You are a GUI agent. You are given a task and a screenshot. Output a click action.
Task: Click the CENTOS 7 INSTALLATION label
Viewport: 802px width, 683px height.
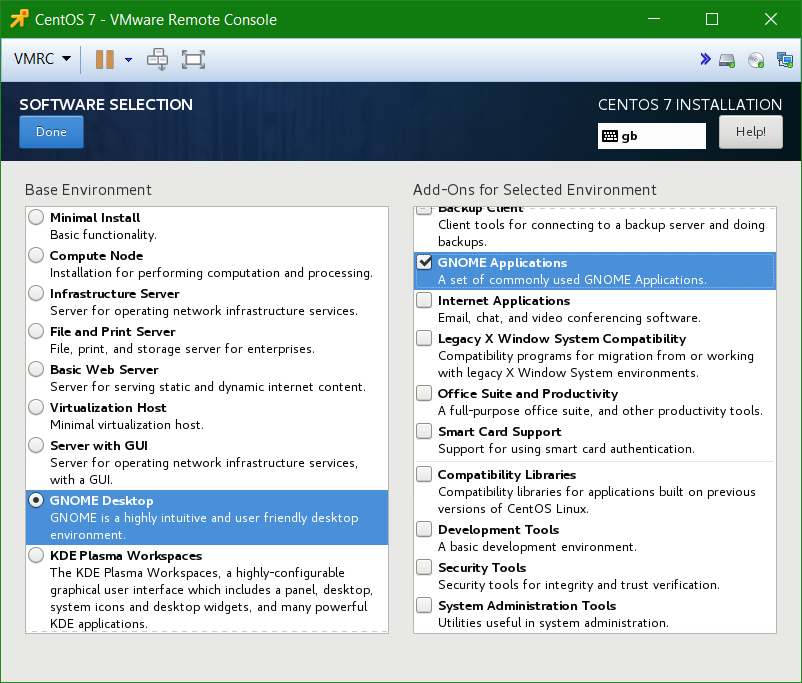(x=690, y=104)
